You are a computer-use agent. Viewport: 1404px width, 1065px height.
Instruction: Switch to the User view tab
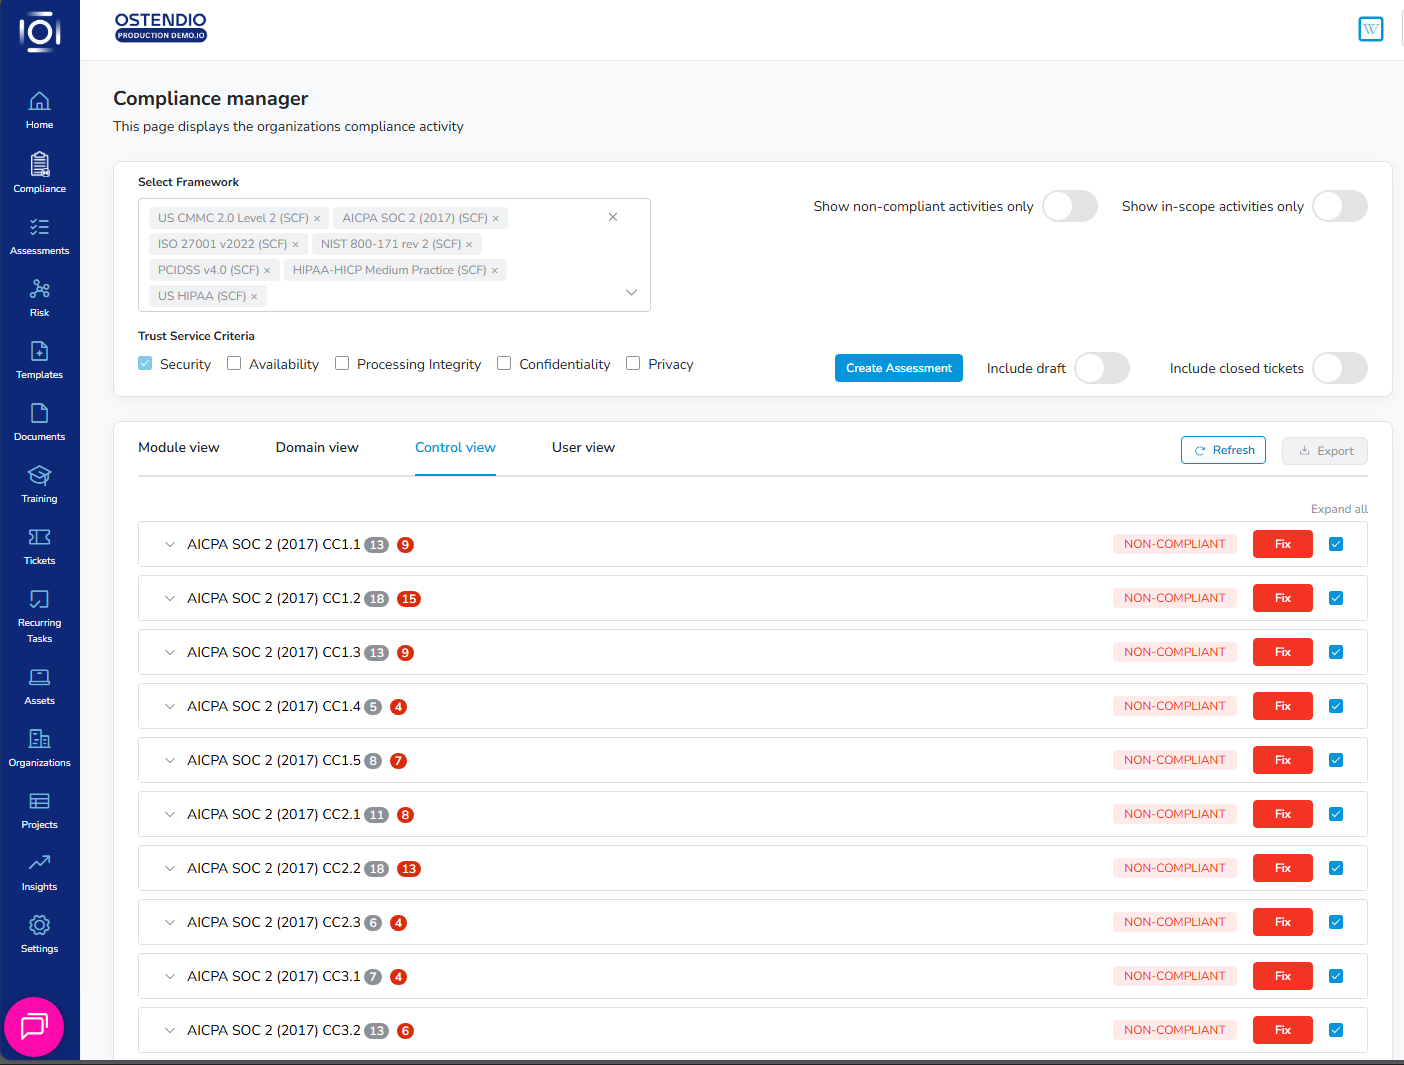tap(583, 448)
